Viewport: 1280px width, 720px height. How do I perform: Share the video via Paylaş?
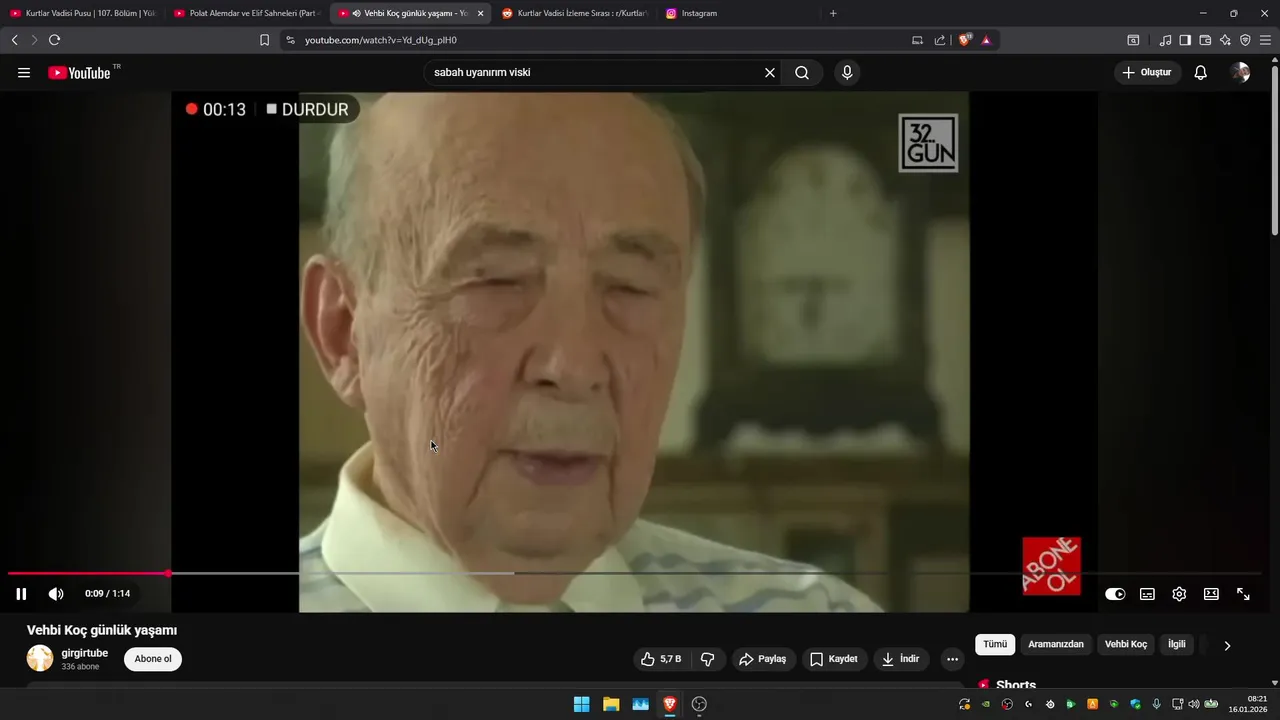click(763, 659)
